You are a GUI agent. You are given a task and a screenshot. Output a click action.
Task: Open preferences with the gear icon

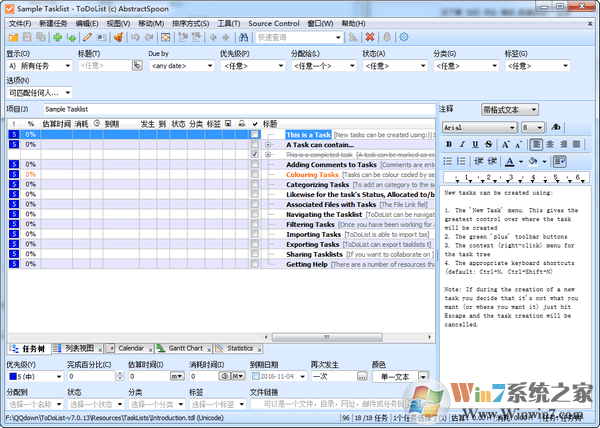click(404, 38)
